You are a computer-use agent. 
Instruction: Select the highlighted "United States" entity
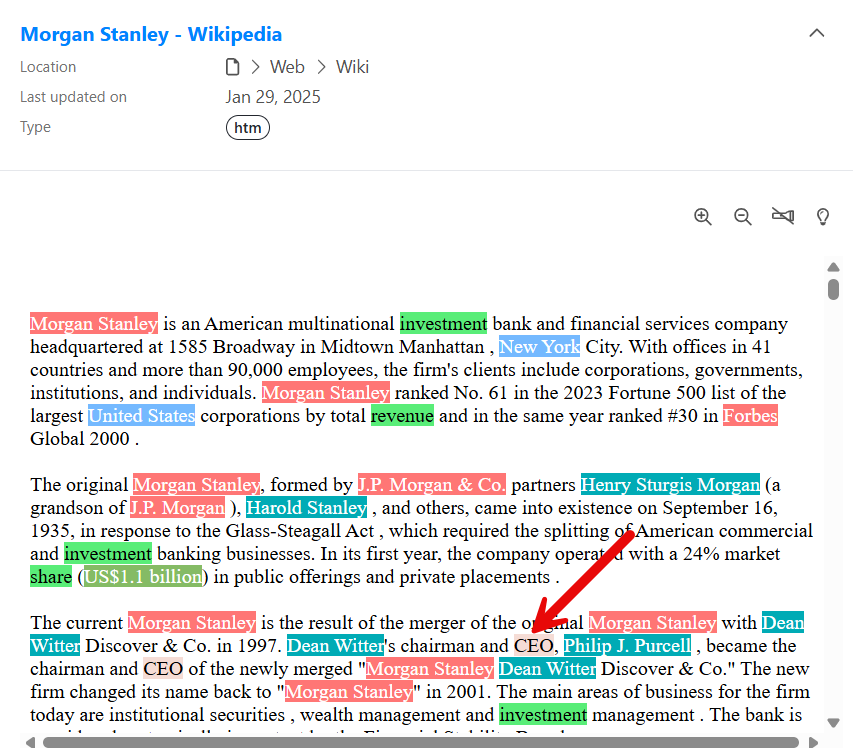click(141, 416)
